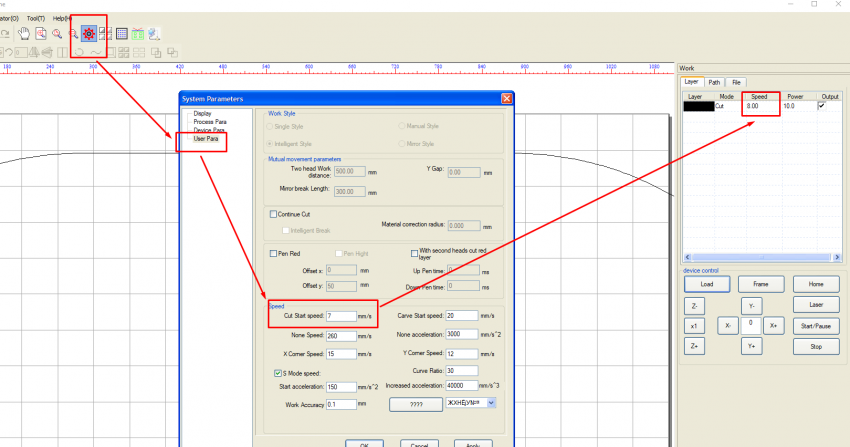
Task: Click the grid table toolbar icon
Action: [121, 34]
